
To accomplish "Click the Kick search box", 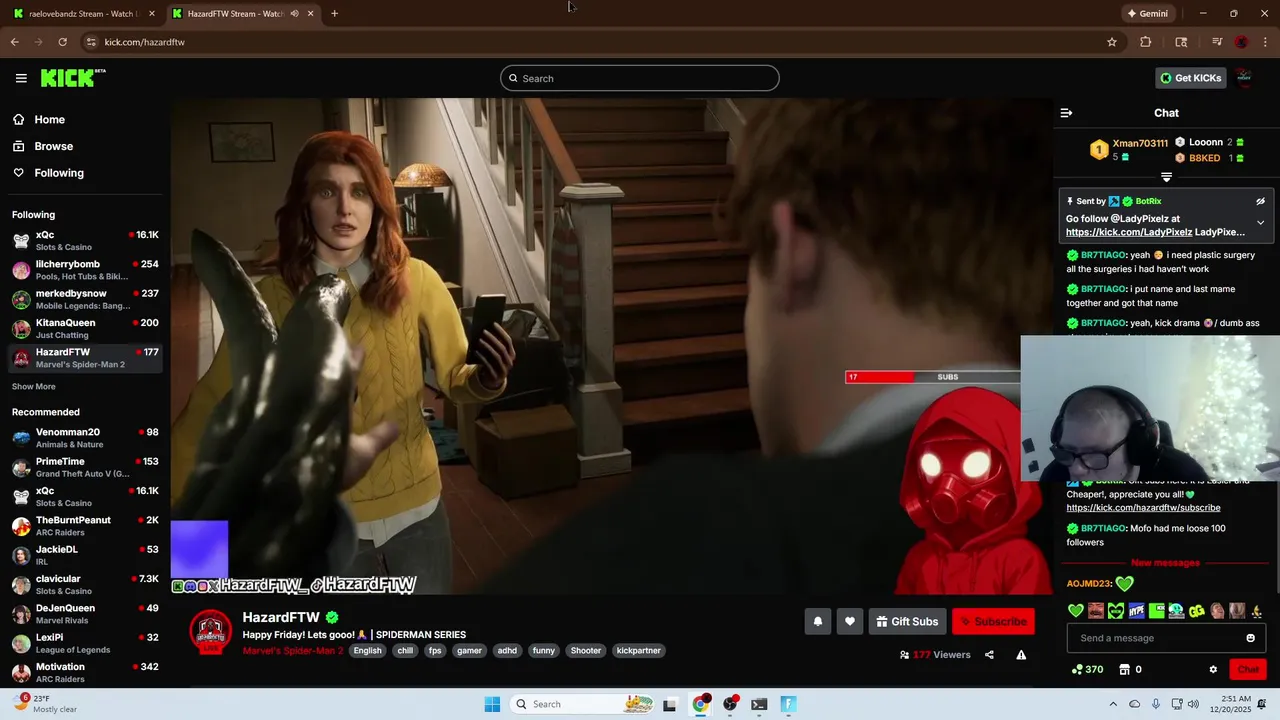I will click(x=640, y=78).
